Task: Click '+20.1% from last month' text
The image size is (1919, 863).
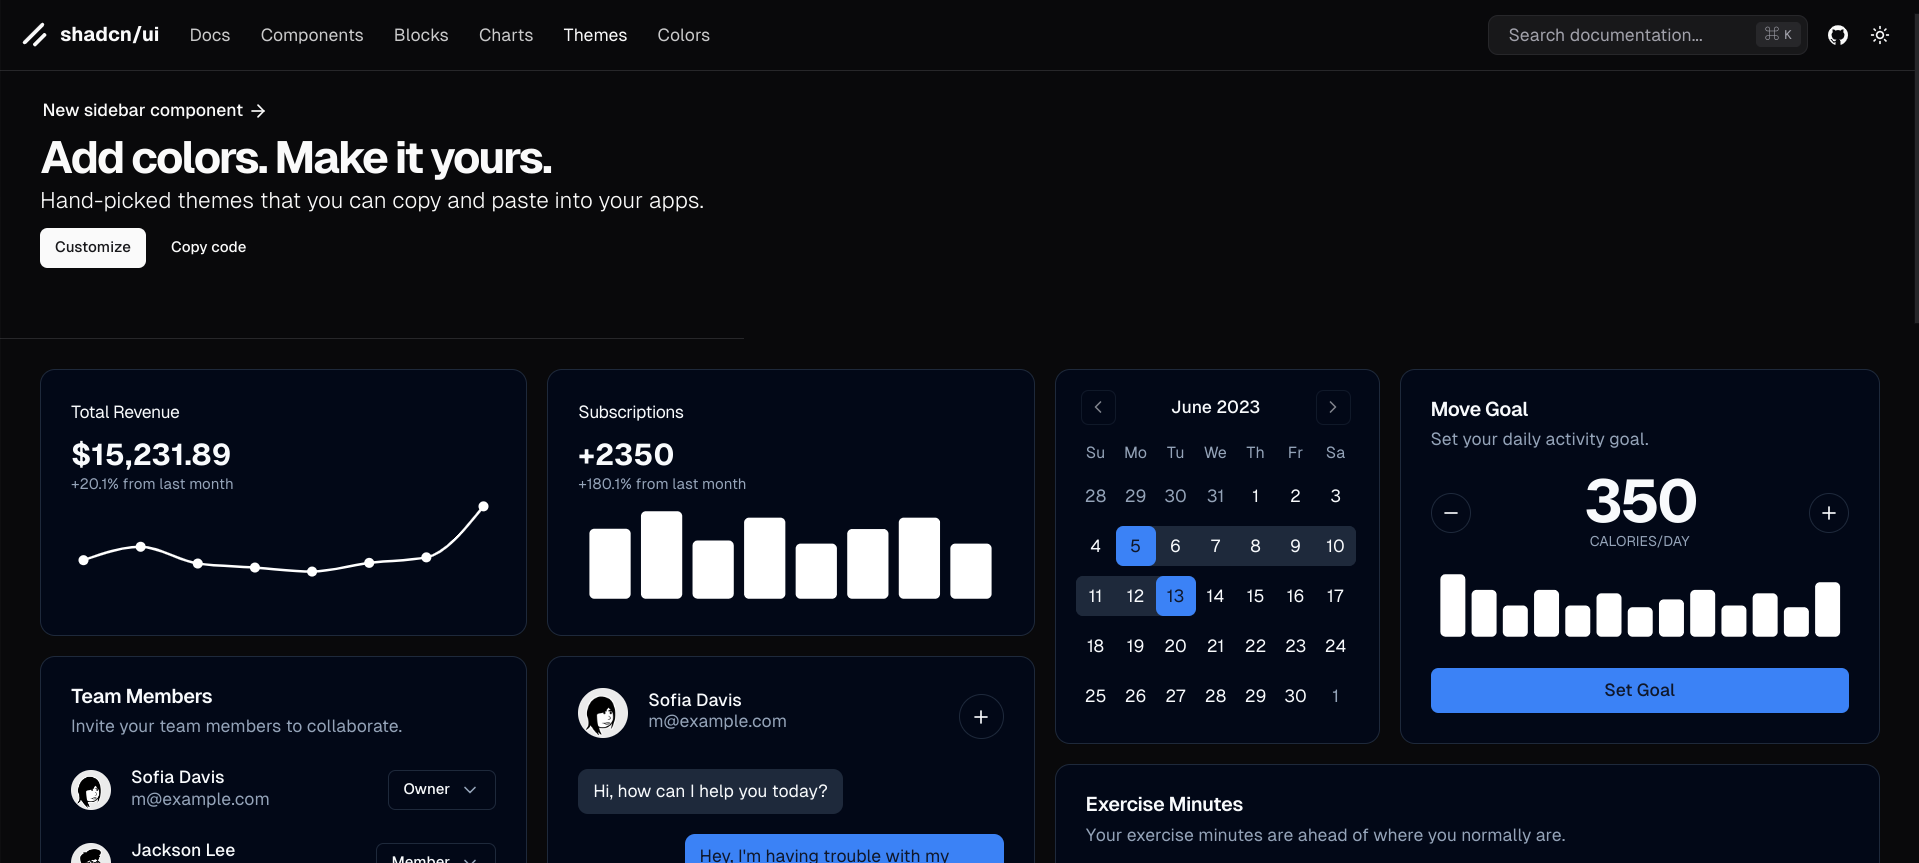Action: 152,484
